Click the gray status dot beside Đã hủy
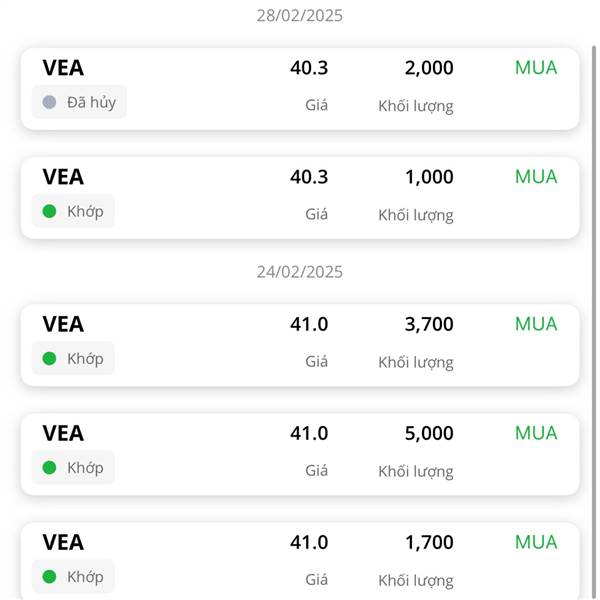The width and height of the screenshot is (600, 600). pyautogui.click(x=49, y=102)
